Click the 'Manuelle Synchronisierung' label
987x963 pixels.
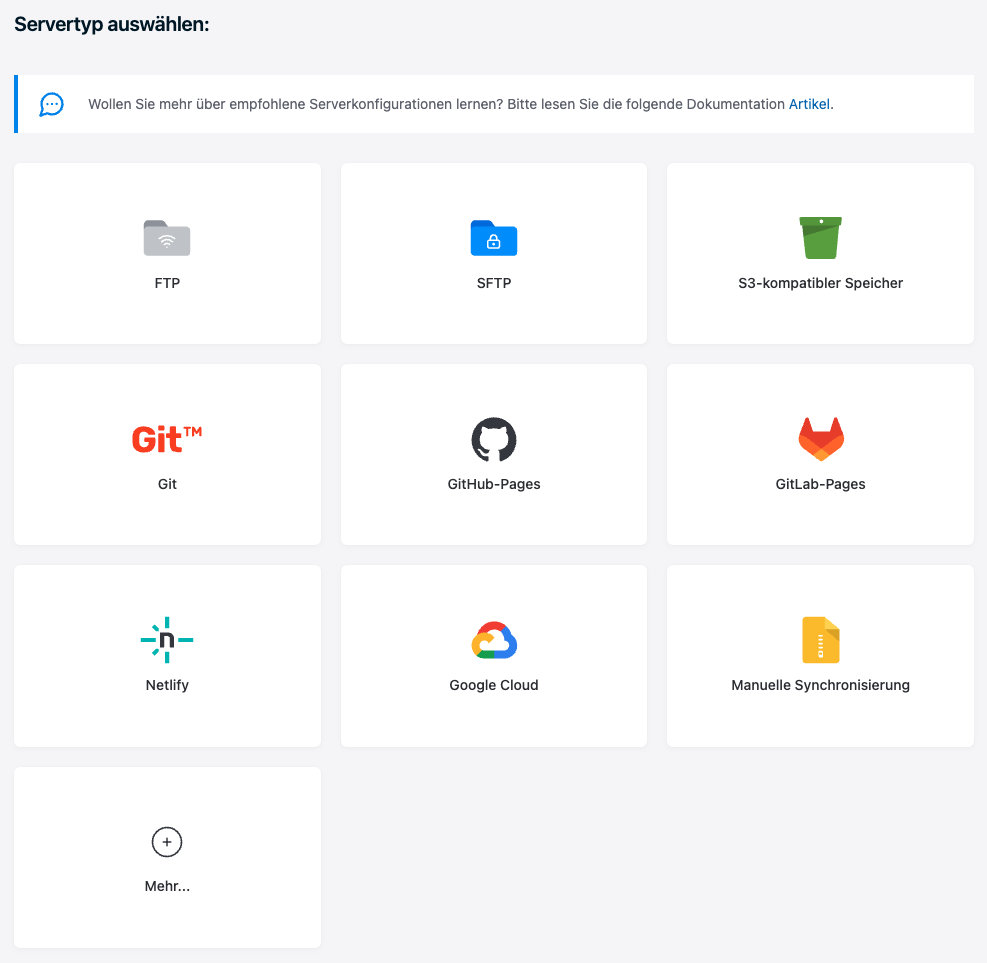pyautogui.click(x=820, y=685)
